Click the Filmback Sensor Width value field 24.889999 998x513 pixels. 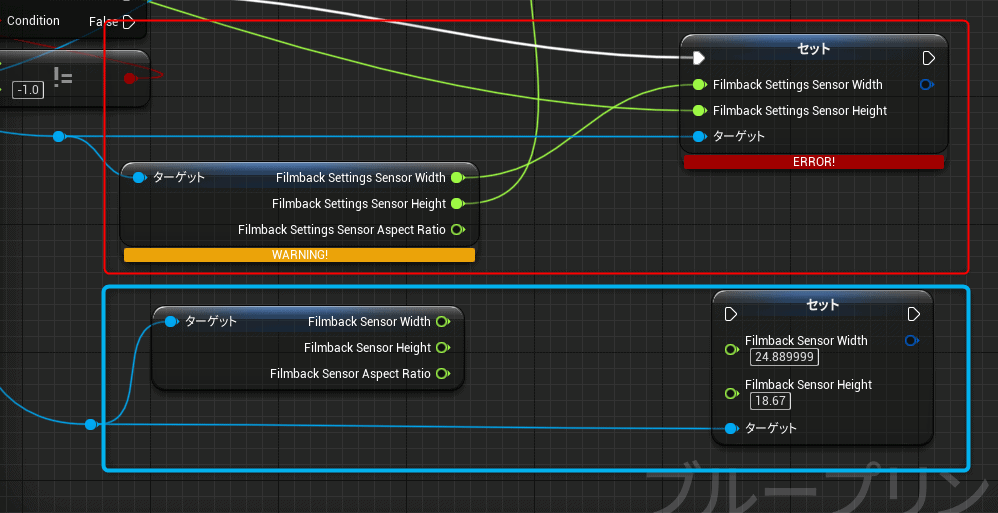(784, 357)
